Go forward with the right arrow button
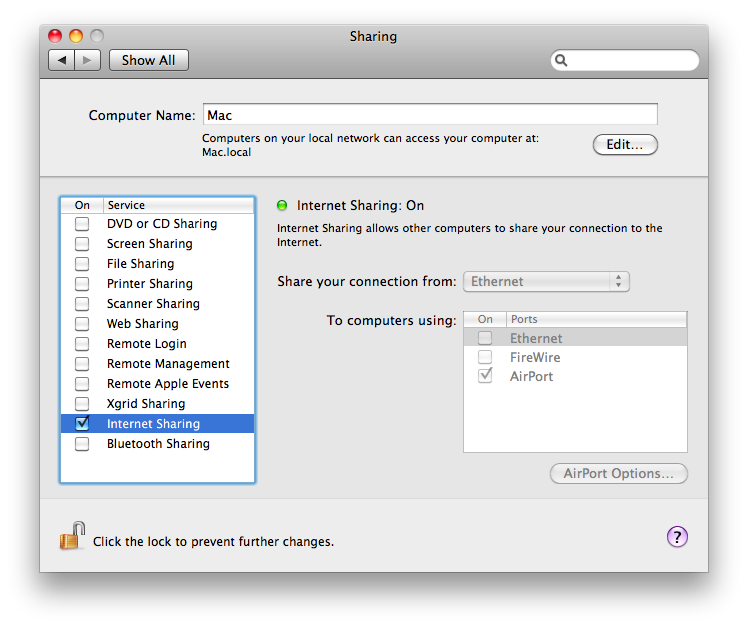The height and width of the screenshot is (627, 748). [87, 60]
